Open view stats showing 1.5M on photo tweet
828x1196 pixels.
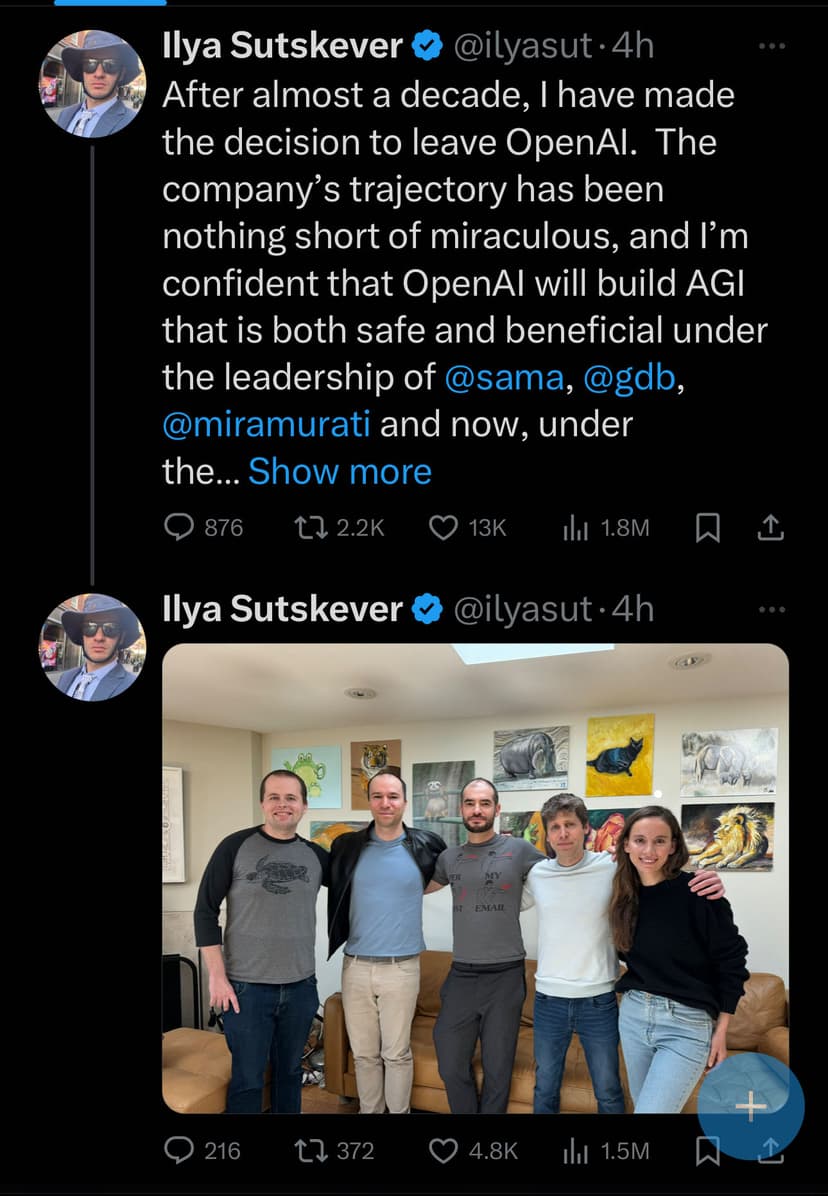click(x=574, y=1150)
